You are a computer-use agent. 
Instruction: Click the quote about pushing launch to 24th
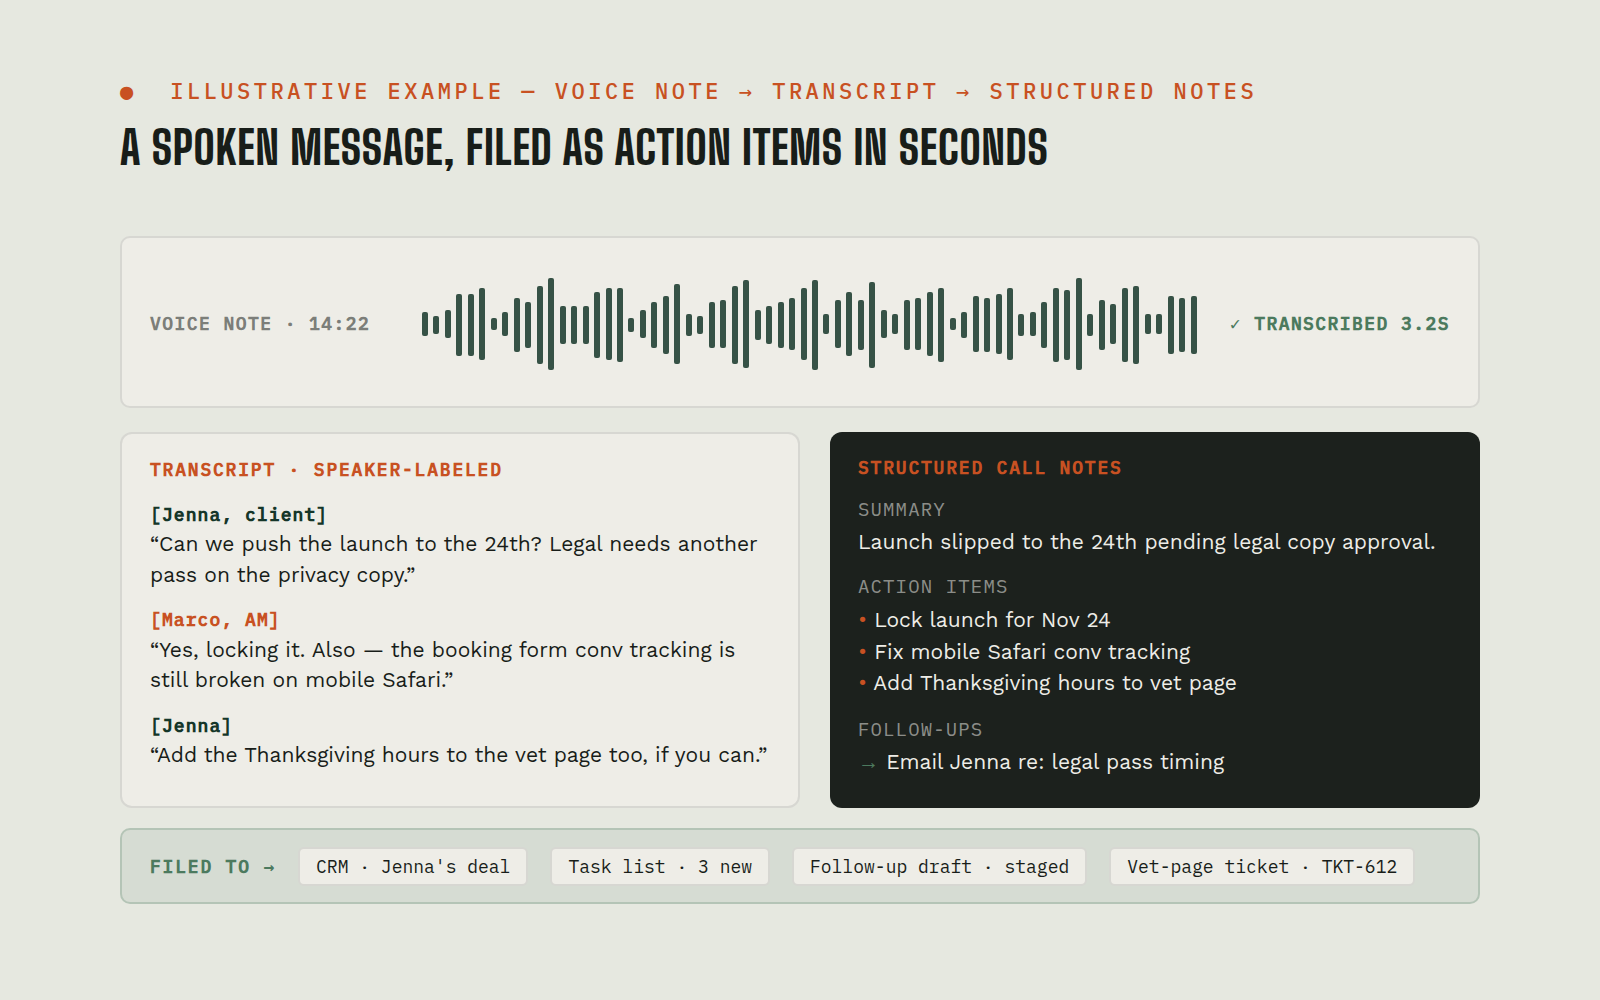tap(454, 559)
